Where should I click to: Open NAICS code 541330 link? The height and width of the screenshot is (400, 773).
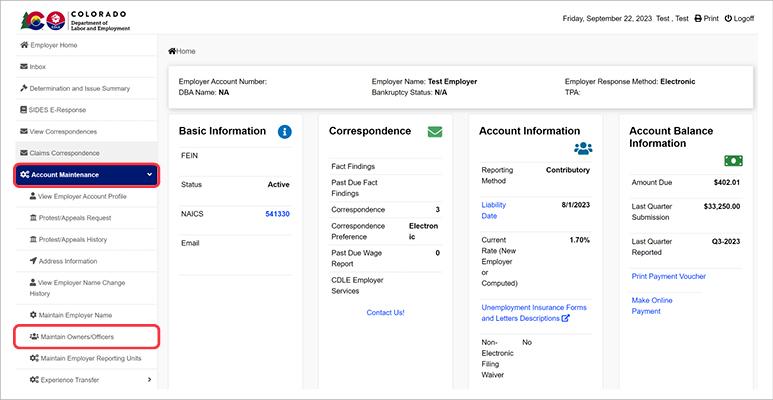coord(277,213)
